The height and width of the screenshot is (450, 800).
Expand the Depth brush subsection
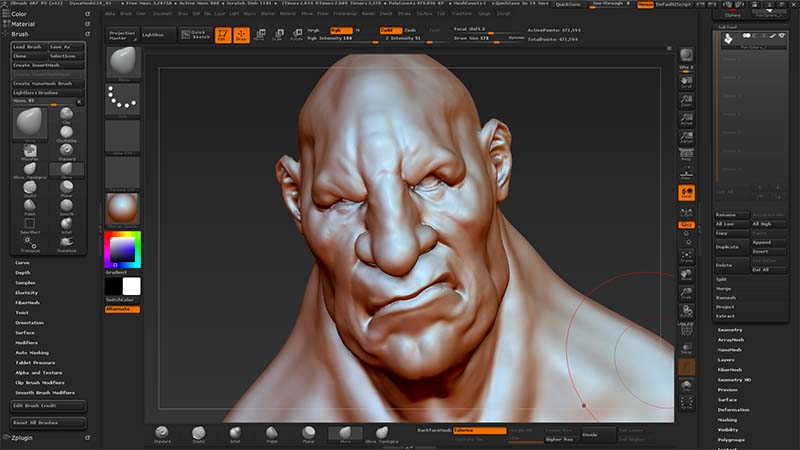point(23,273)
